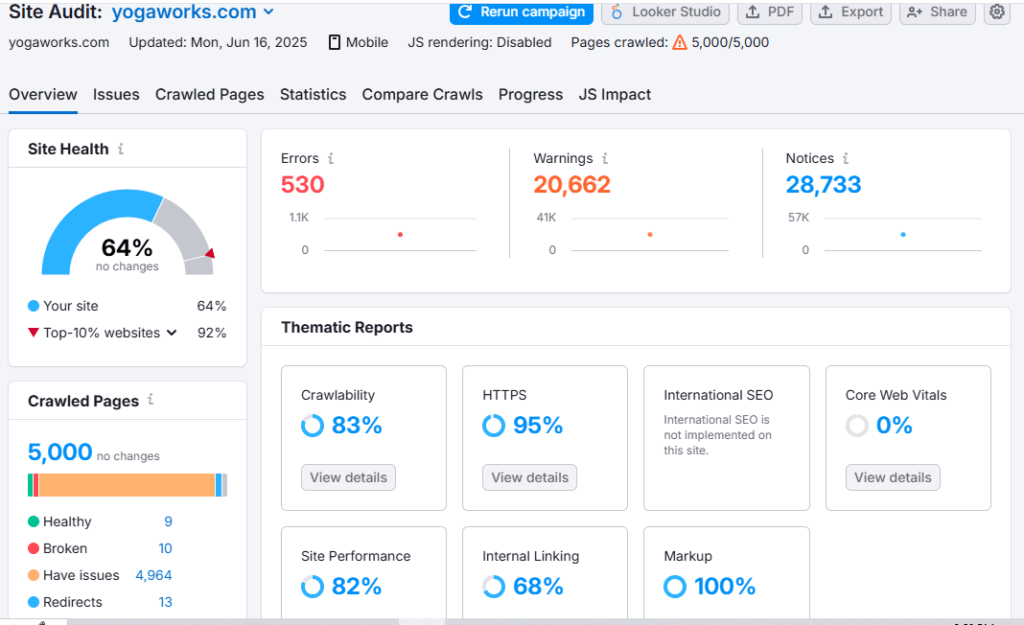This screenshot has height=625, width=1024.
Task: Click the orange segment of crawled pages bar
Action: pyautogui.click(x=127, y=485)
